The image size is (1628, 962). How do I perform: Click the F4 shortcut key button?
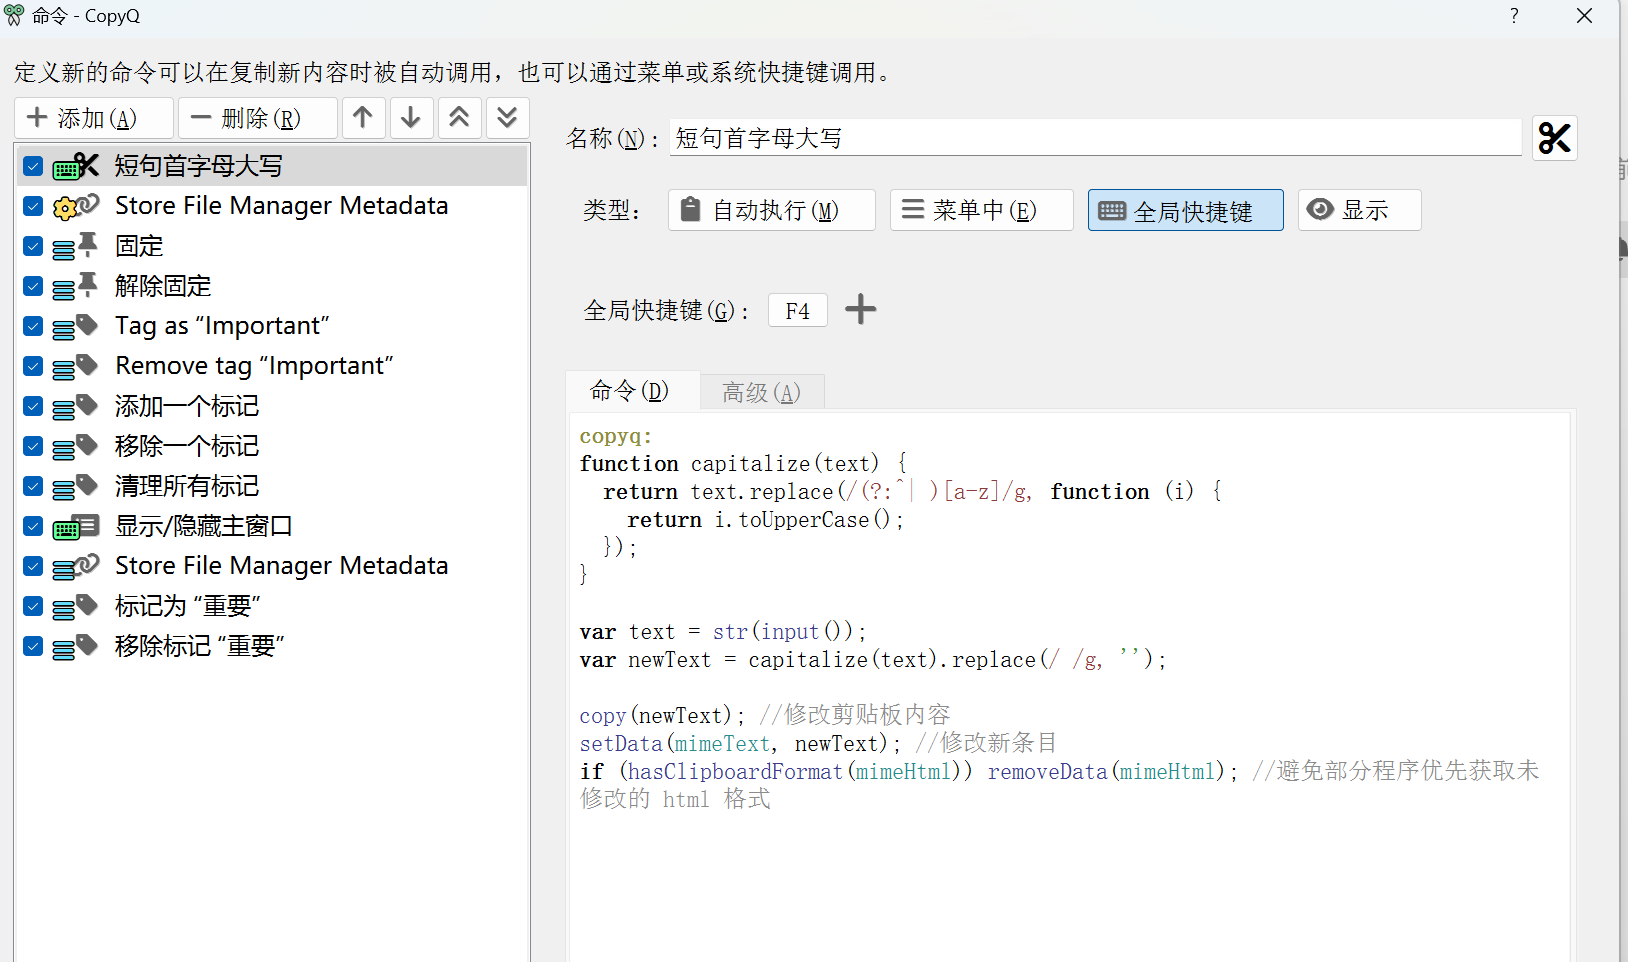click(797, 311)
